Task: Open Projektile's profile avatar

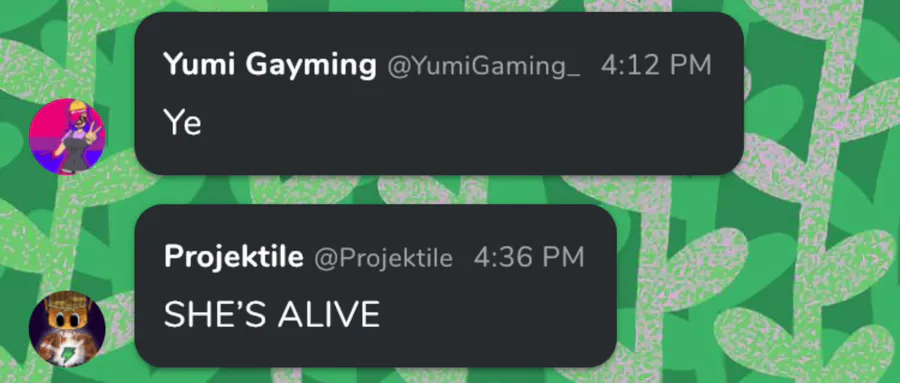Action: [x=67, y=329]
